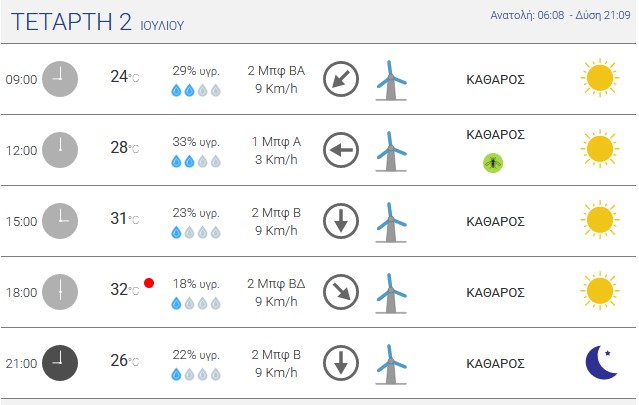The height and width of the screenshot is (405, 639).
Task: Click the sun icon at 09:00
Action: pyautogui.click(x=600, y=78)
